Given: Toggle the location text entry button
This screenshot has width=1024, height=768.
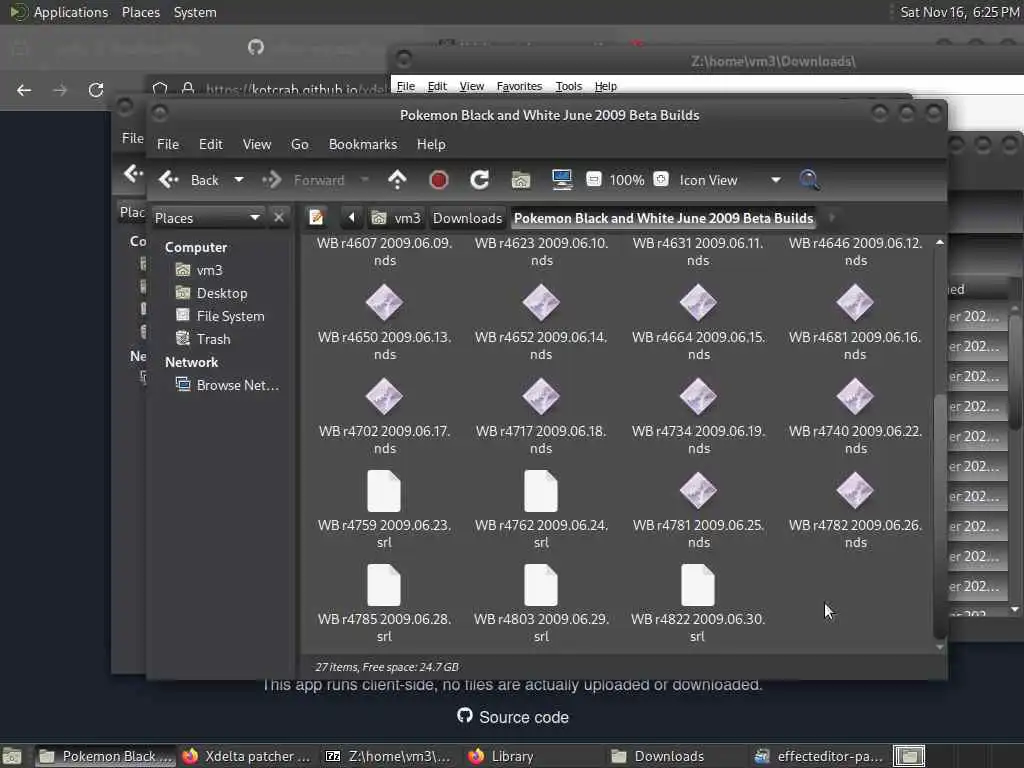Looking at the screenshot, I should pyautogui.click(x=317, y=217).
